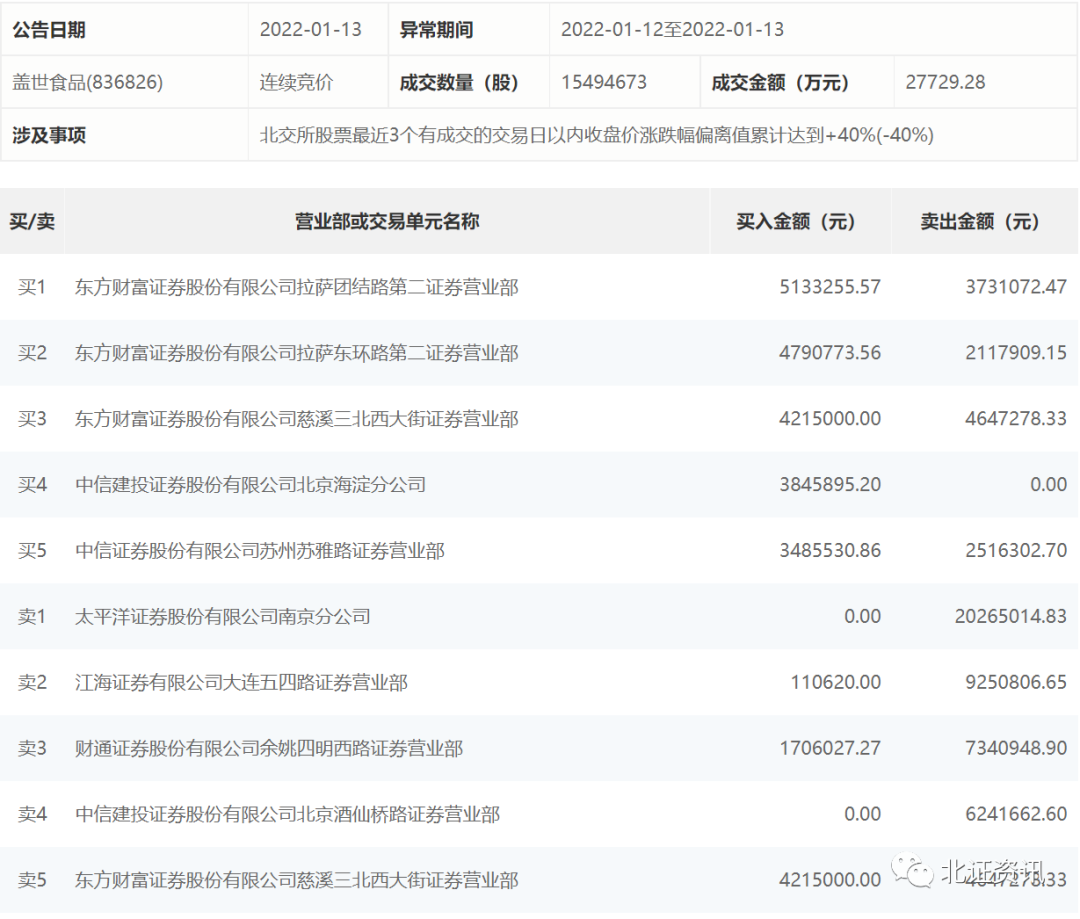The image size is (1080, 919).
Task: Select sell amount 3731072.47
Action: pos(1015,287)
